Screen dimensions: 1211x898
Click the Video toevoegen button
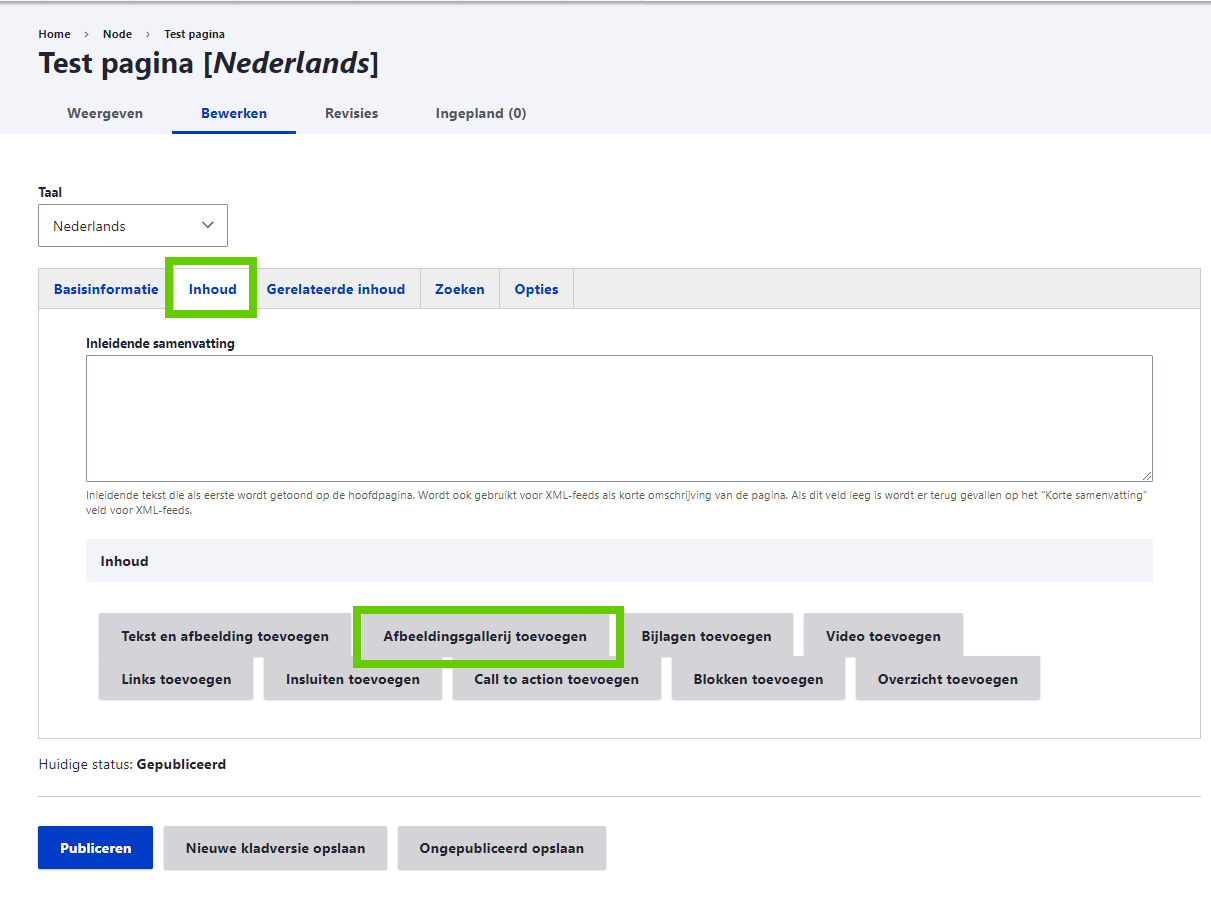(883, 636)
